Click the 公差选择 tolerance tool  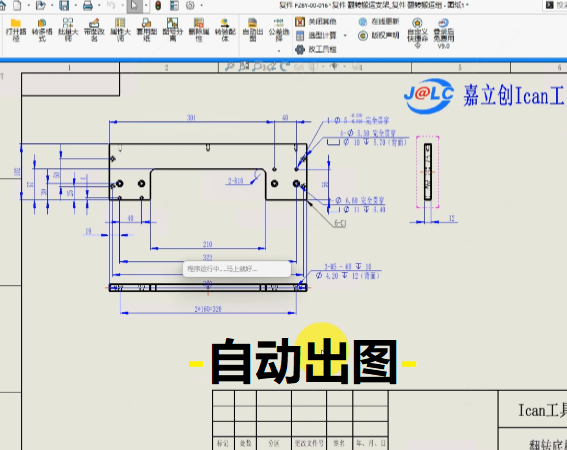279,30
